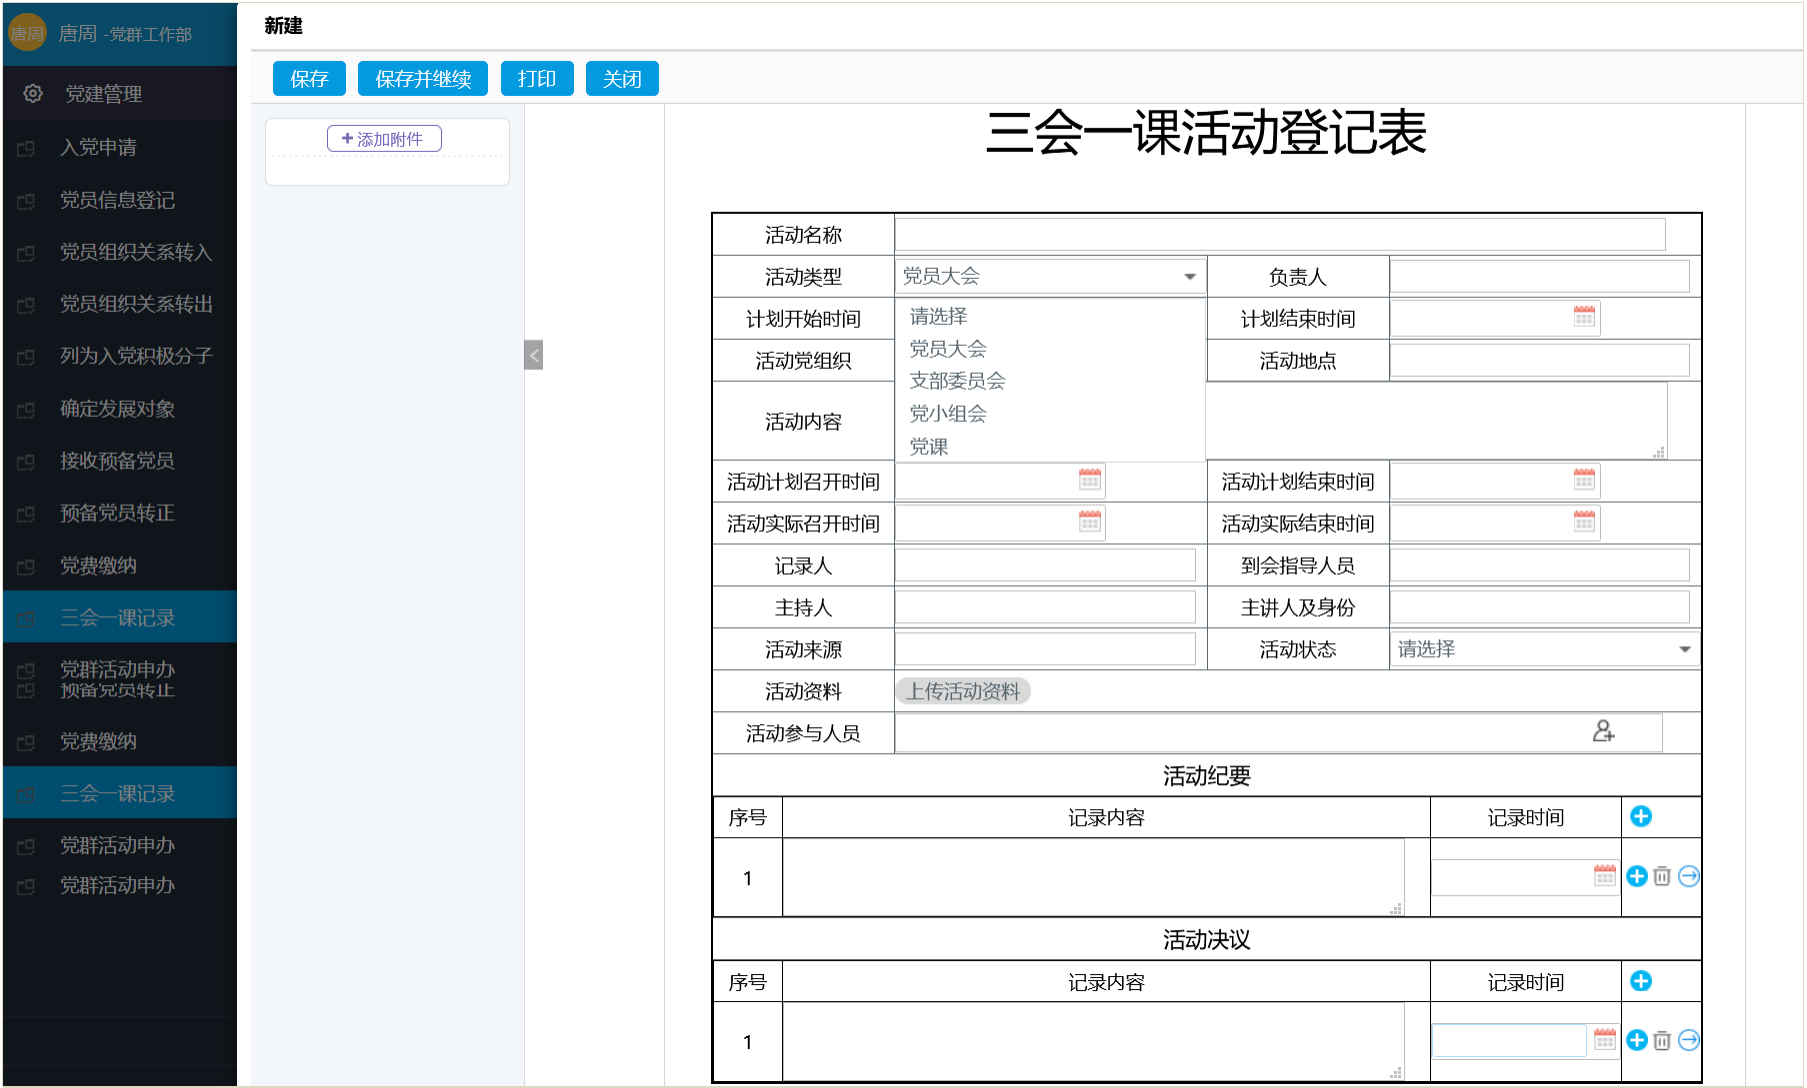
Task: Open the 活动状态 dropdown
Action: coord(1684,650)
